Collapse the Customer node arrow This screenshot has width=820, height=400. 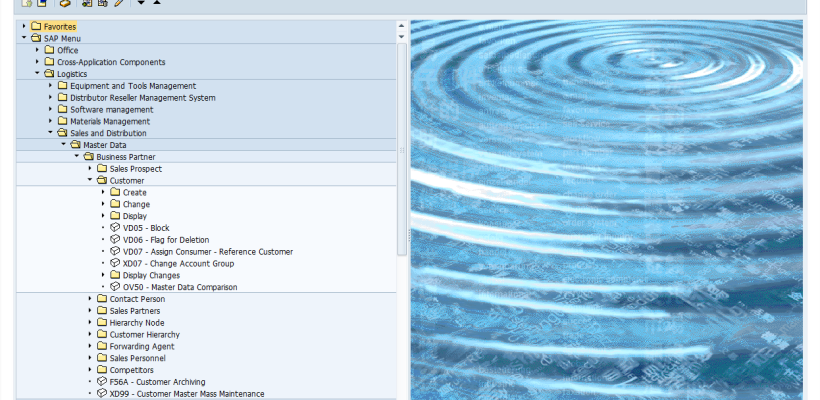[x=90, y=180]
